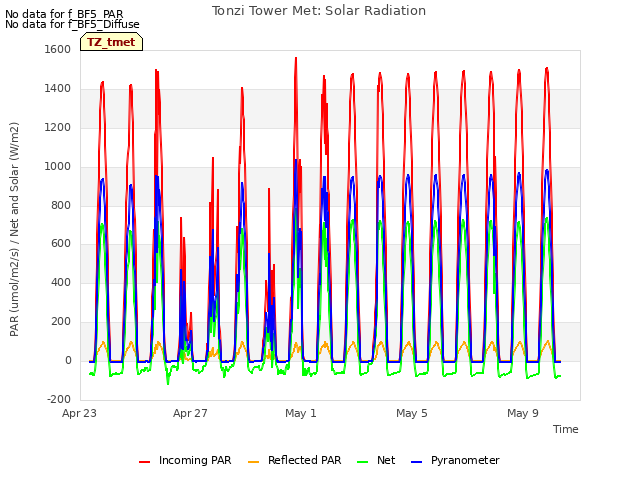Toggle the Incoming PAR legend entry
Image resolution: width=640 pixels, height=480 pixels.
pyautogui.click(x=185, y=460)
